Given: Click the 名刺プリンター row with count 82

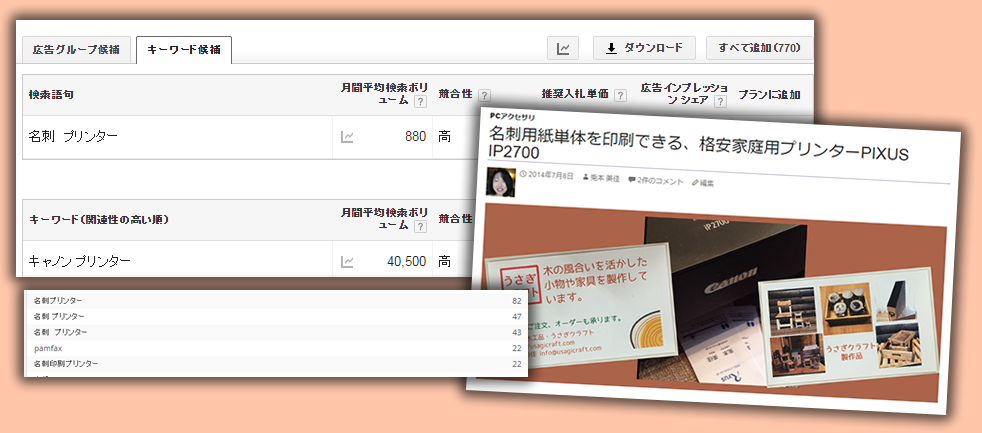Looking at the screenshot, I should [x=276, y=301].
